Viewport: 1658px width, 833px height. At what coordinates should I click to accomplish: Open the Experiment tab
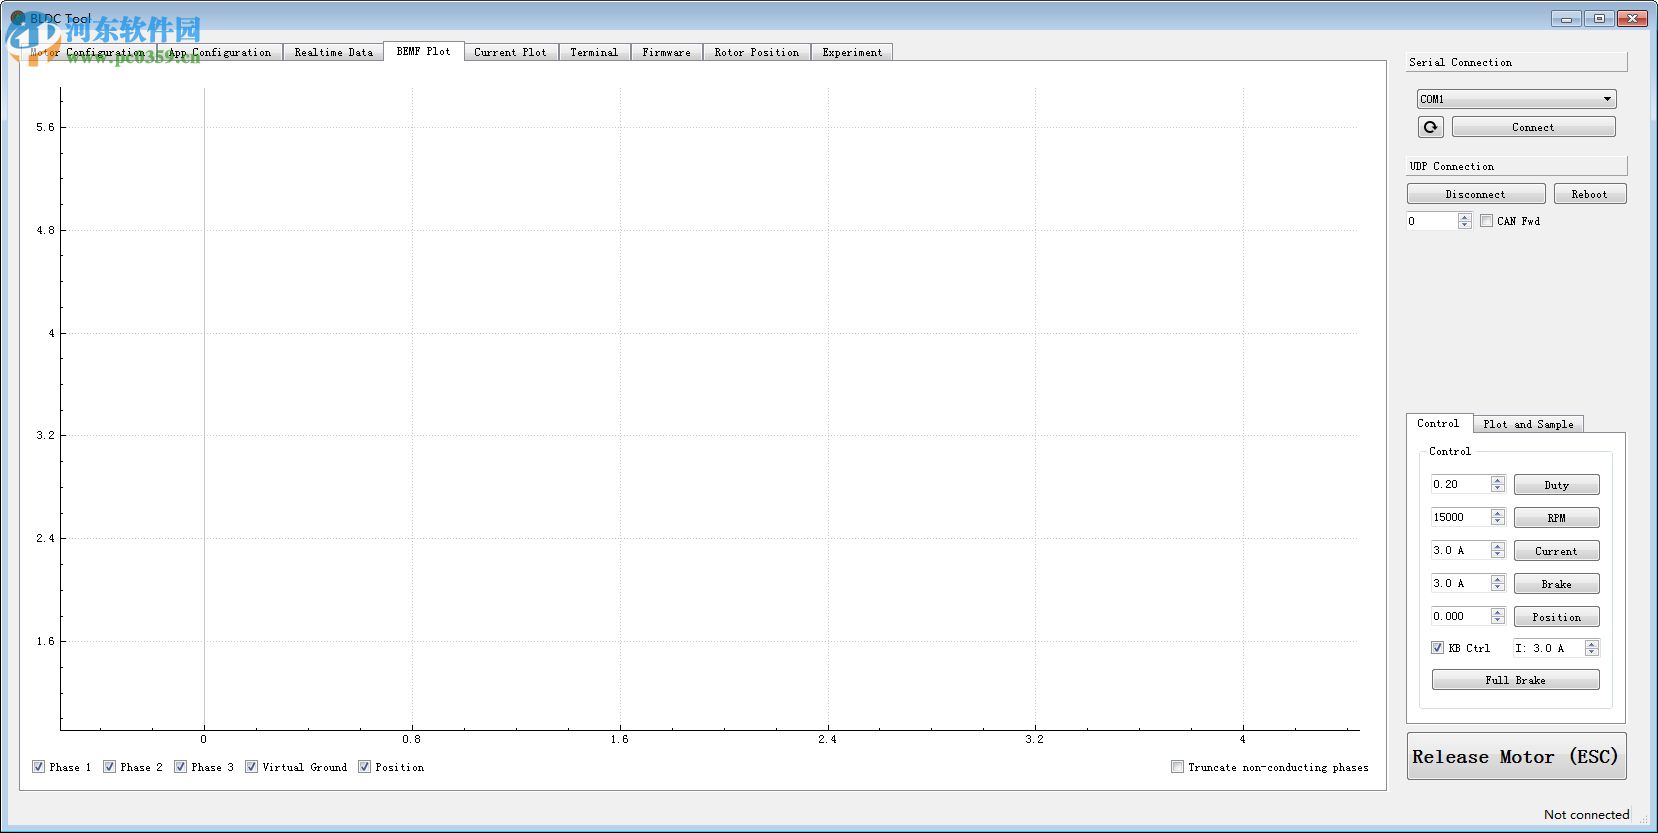(x=852, y=52)
